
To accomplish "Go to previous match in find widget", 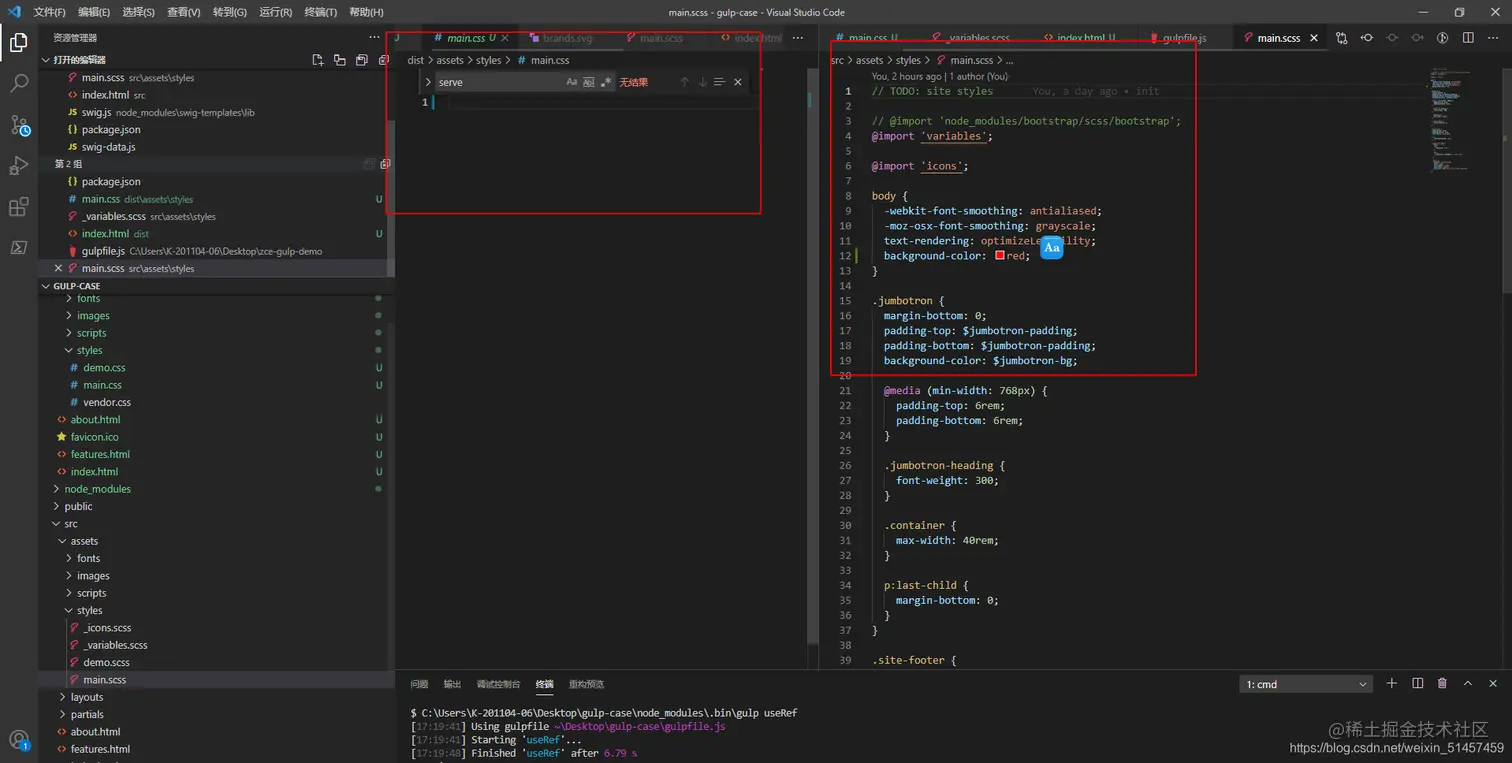I will pyautogui.click(x=684, y=82).
